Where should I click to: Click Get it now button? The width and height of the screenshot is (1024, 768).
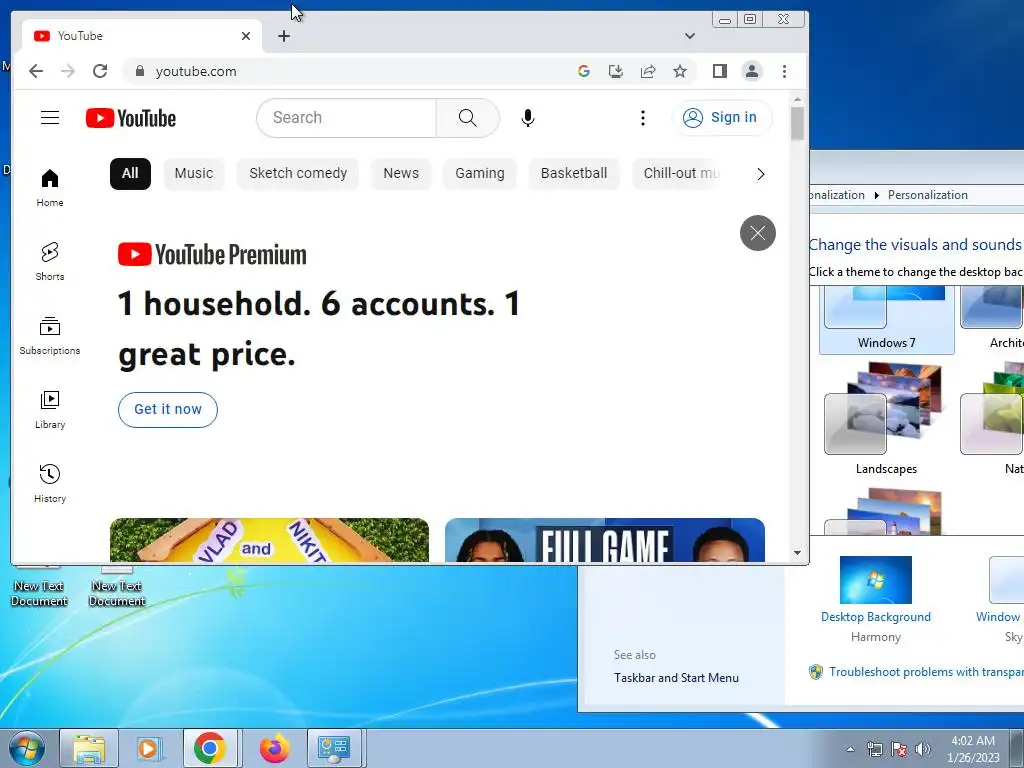pos(168,409)
